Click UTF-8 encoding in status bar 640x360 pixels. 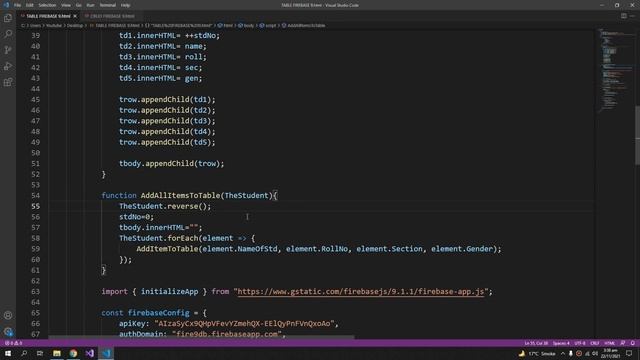(x=580, y=343)
